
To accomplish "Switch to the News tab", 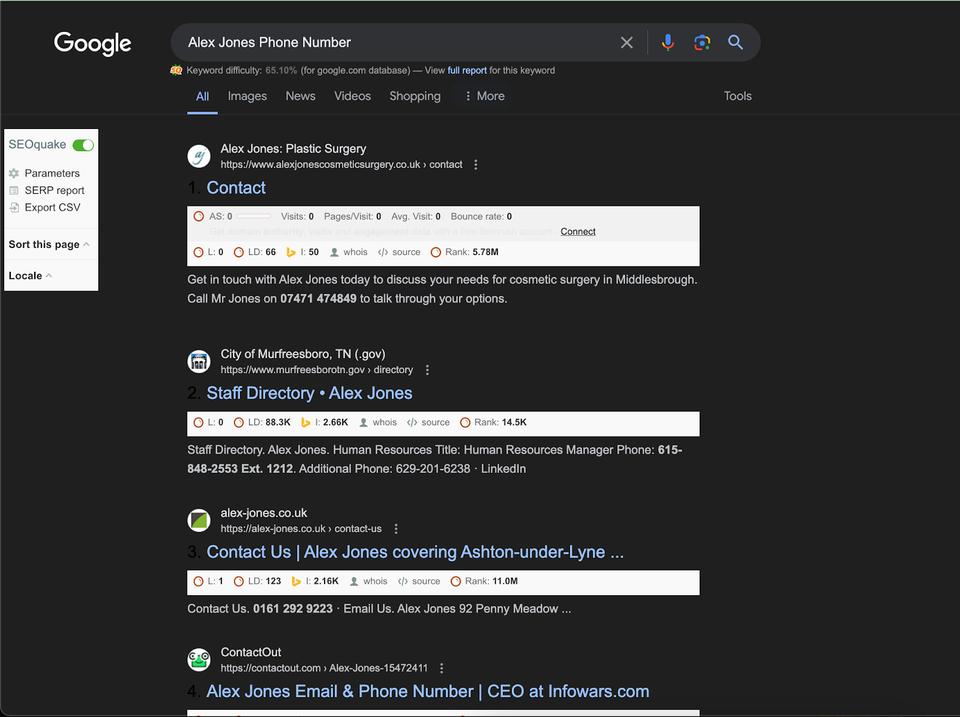I will pos(301,96).
